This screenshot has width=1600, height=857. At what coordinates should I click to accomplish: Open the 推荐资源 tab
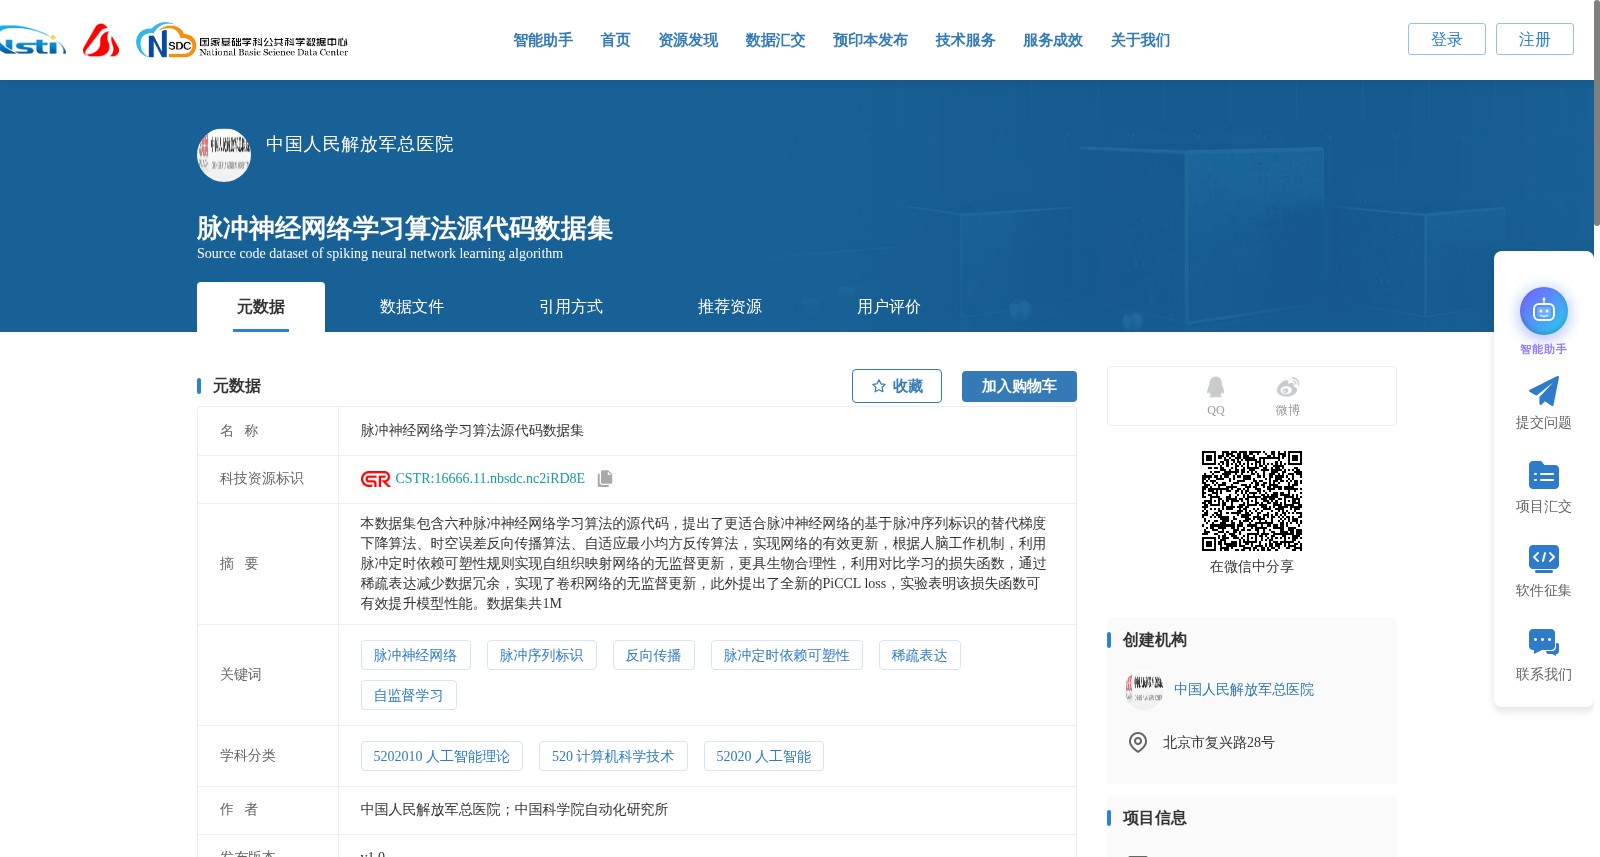(729, 307)
